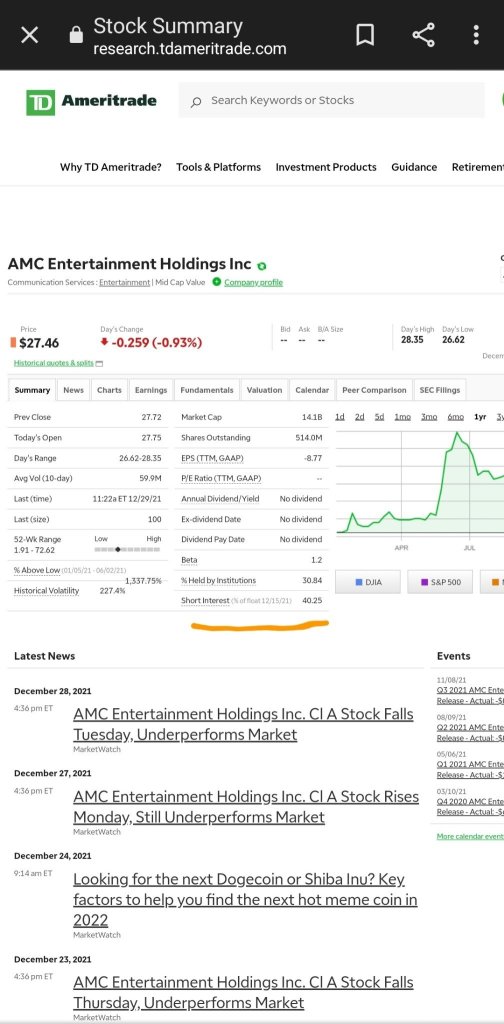This screenshot has height=1024, width=504.
Task: Click the Short Interest label
Action: pos(206,600)
